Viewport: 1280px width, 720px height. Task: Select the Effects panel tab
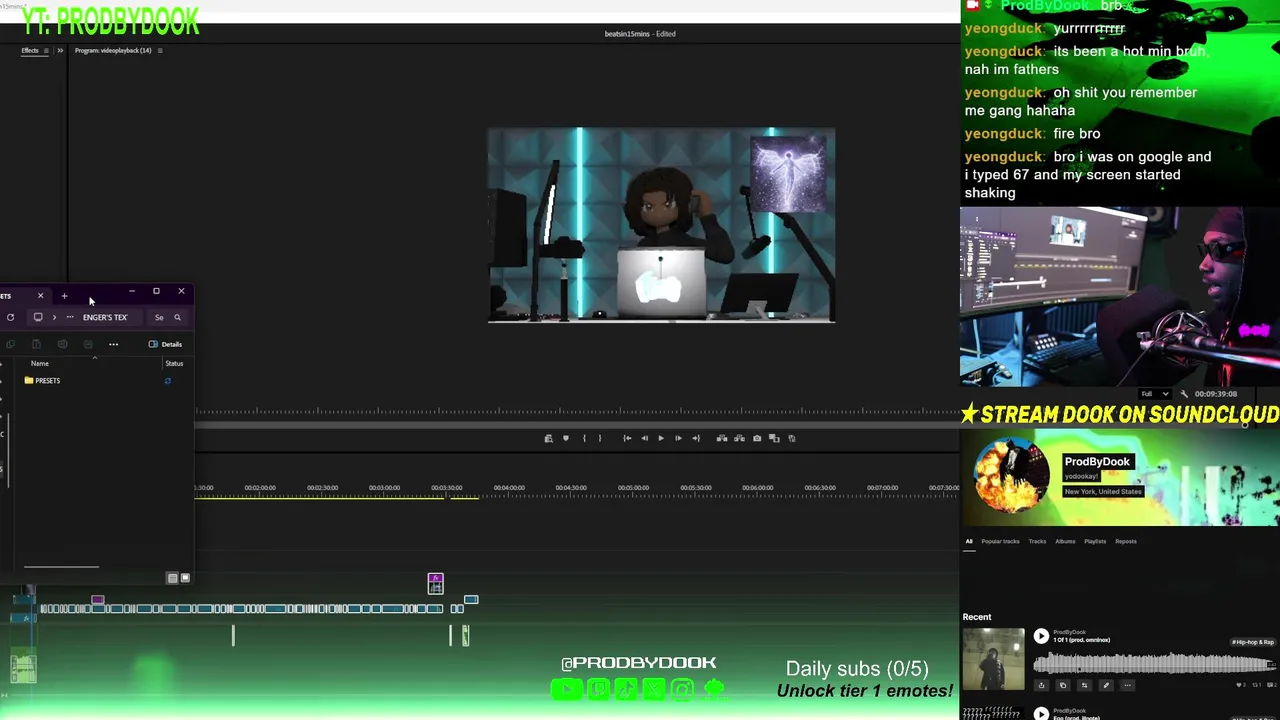30,50
